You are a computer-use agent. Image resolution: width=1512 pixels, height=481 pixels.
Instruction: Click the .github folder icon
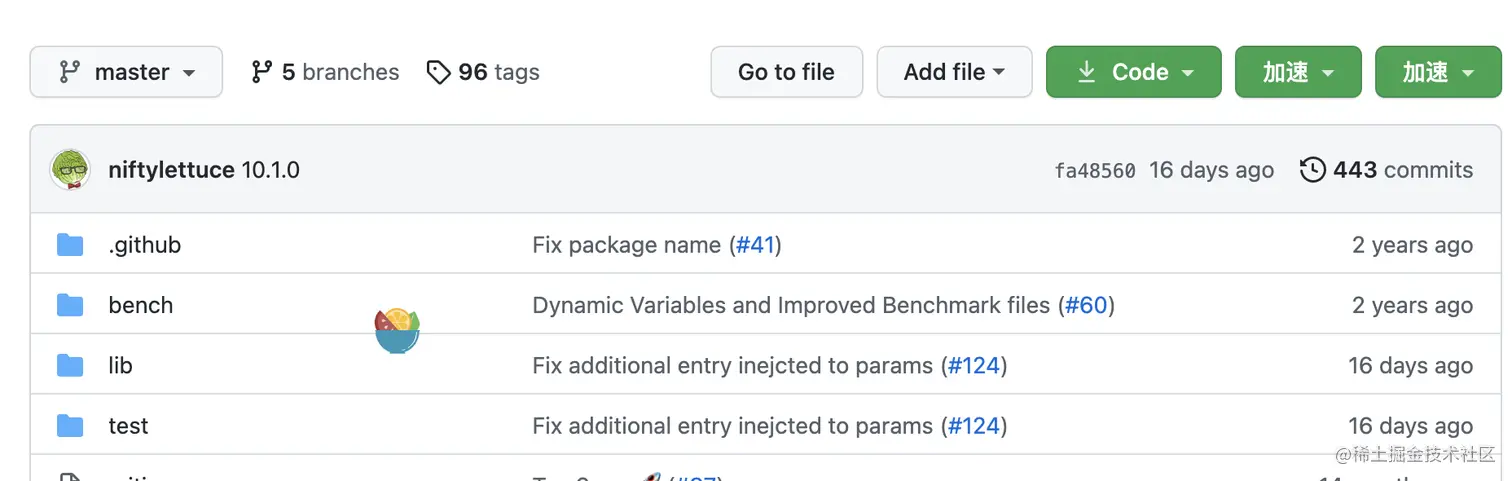[70, 245]
